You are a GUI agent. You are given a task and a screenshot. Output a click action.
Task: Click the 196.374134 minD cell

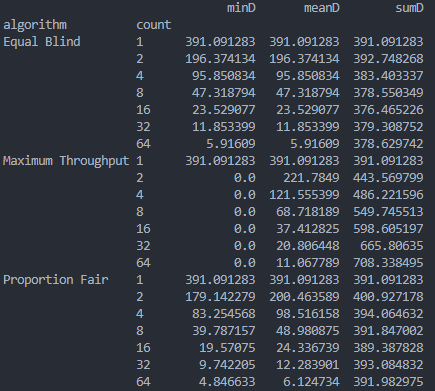pos(220,59)
